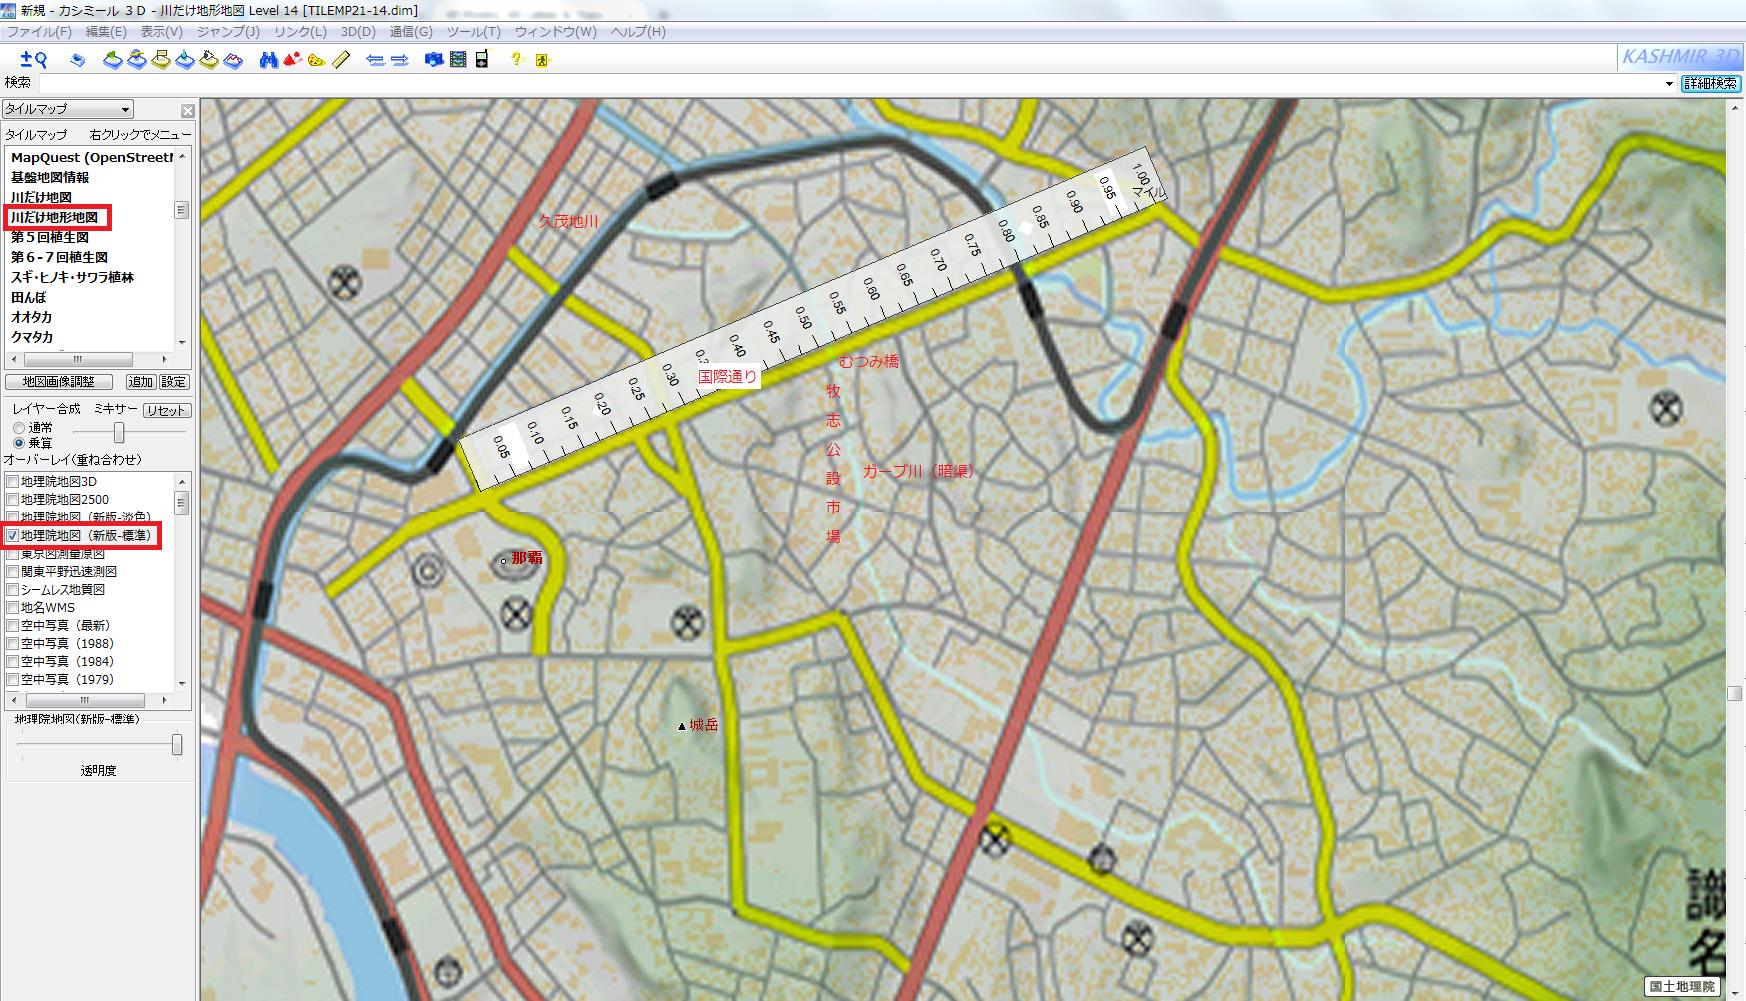Click the overlay list horizontal scrollbar thumb
The image size is (1746, 1001).
pyautogui.click(x=84, y=700)
